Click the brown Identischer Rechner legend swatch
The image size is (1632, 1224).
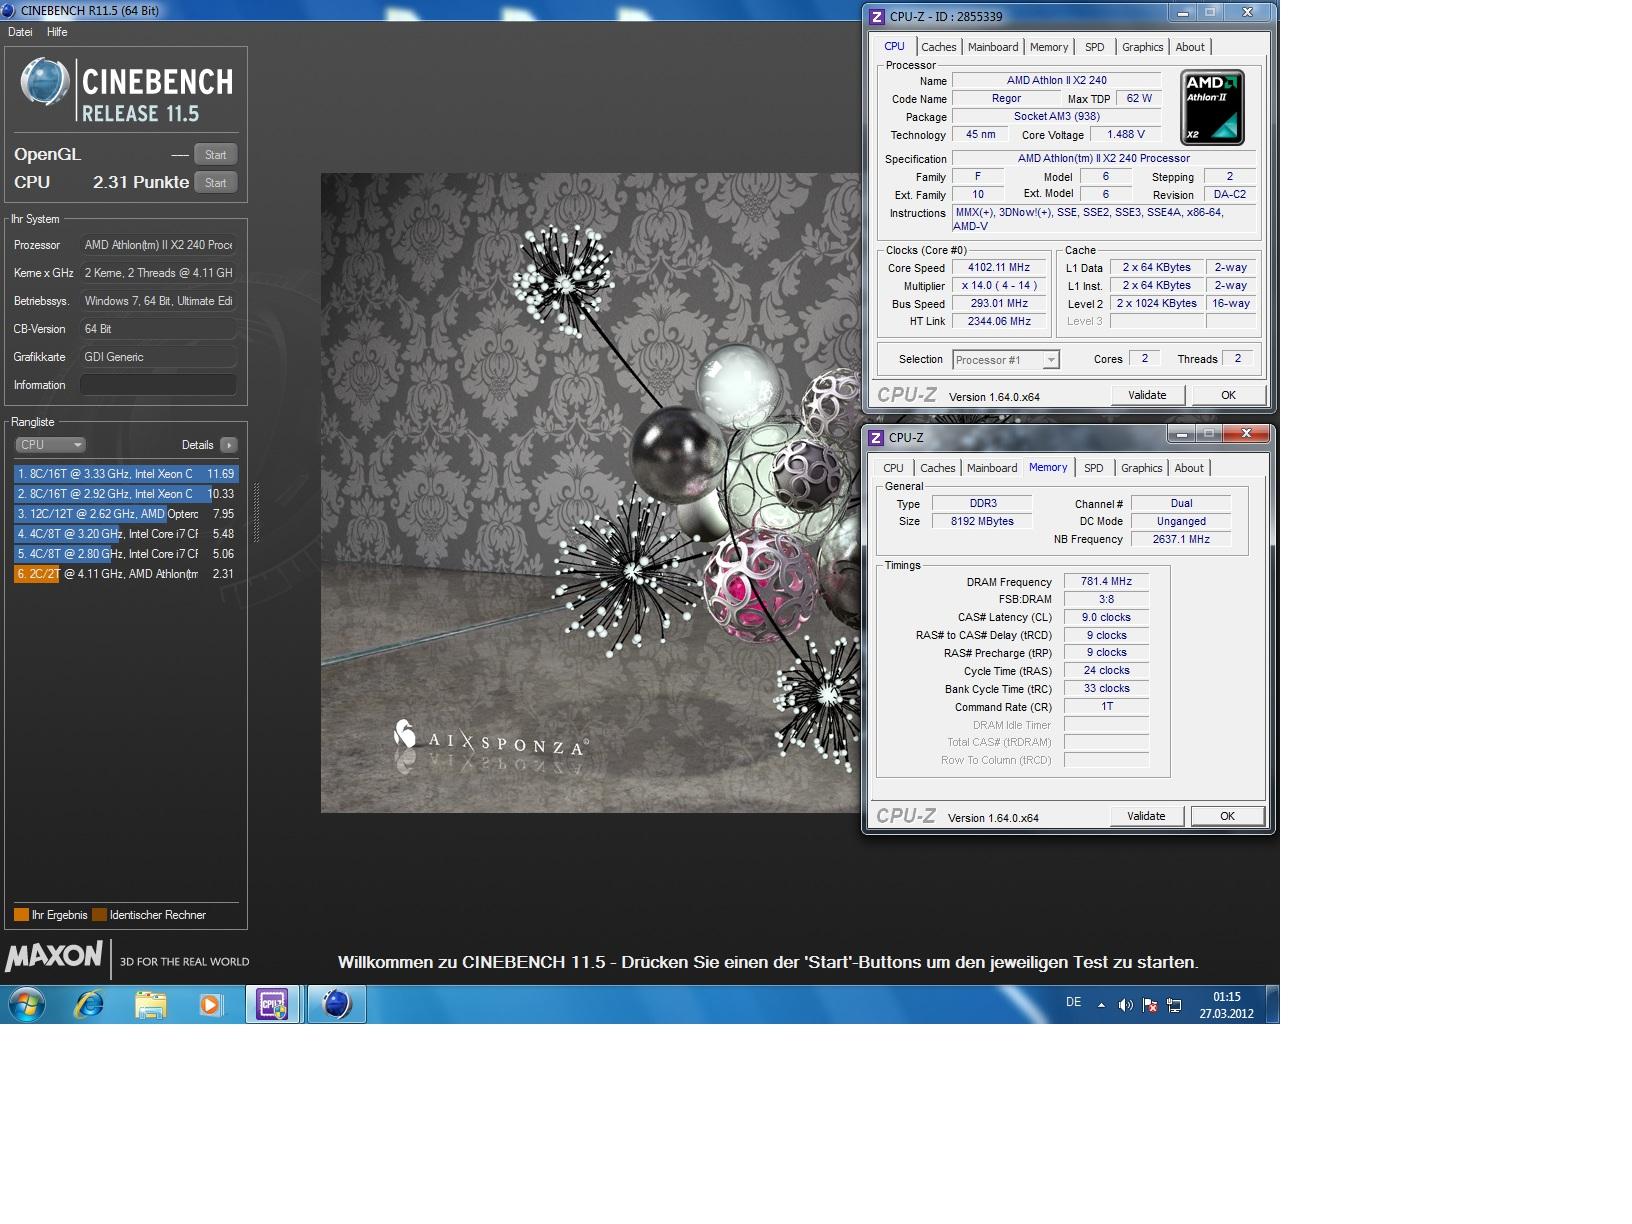[x=99, y=914]
